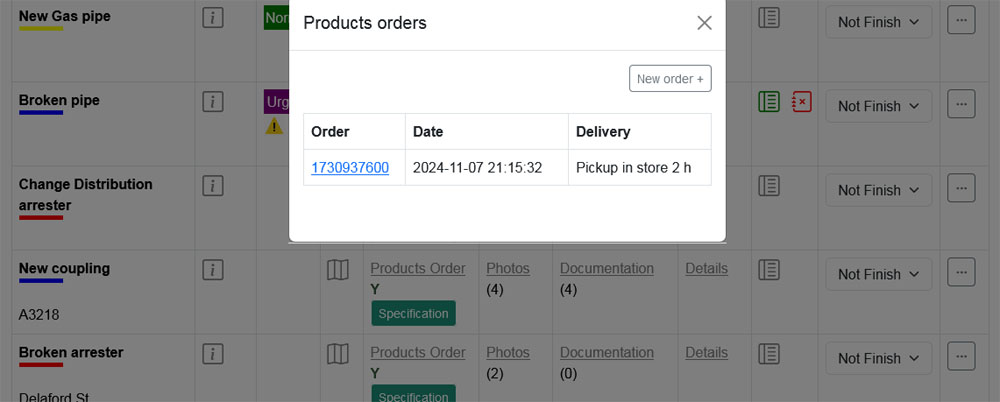This screenshot has height=402, width=1000.
Task: Close the Products orders dialog
Action: point(704,23)
